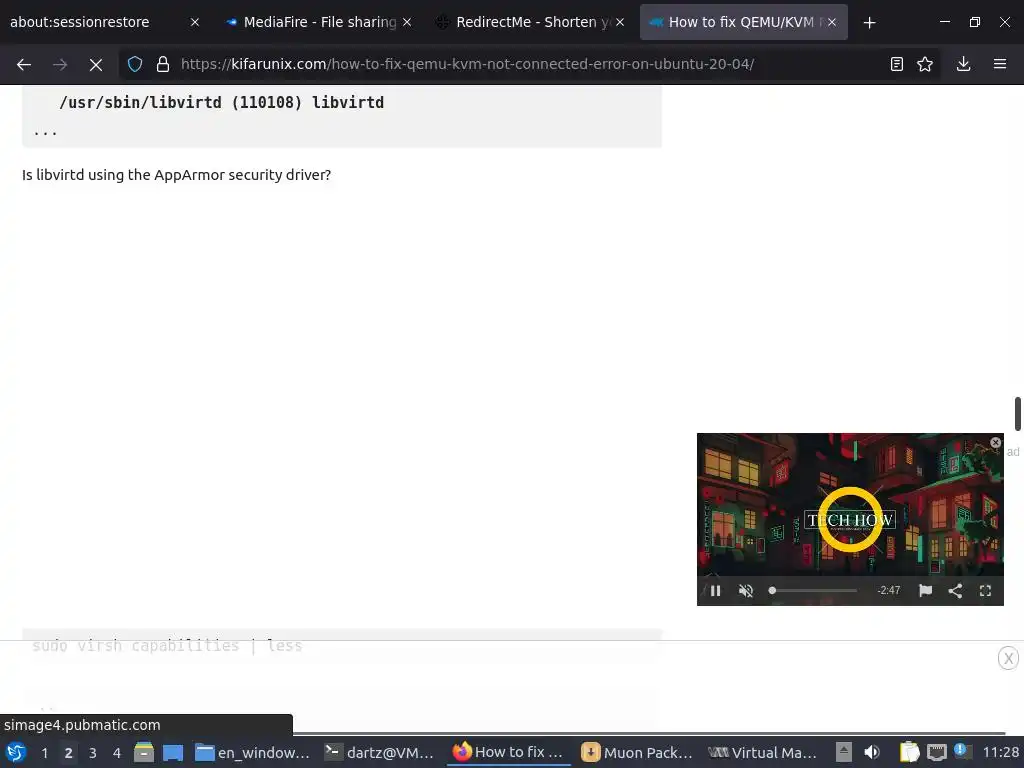Go back to the previous page

pos(24,64)
